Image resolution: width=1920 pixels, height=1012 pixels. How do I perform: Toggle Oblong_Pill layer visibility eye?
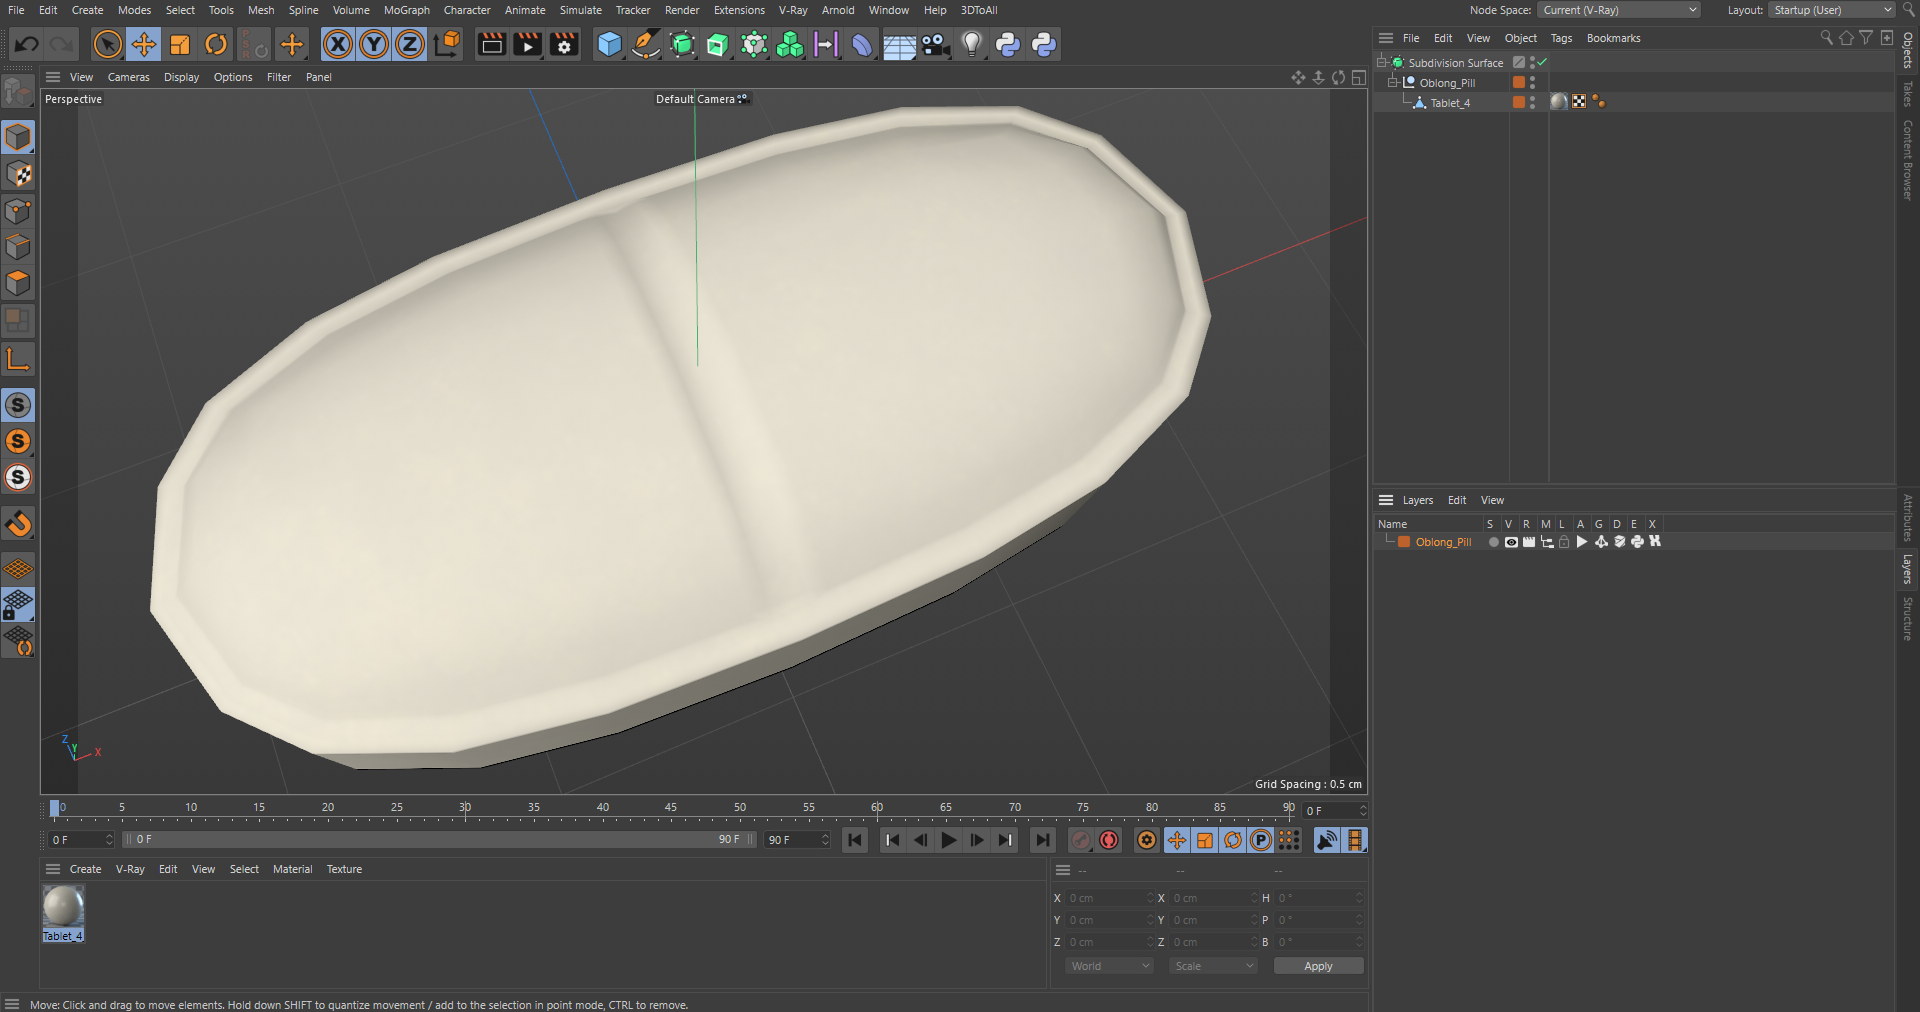(1511, 542)
